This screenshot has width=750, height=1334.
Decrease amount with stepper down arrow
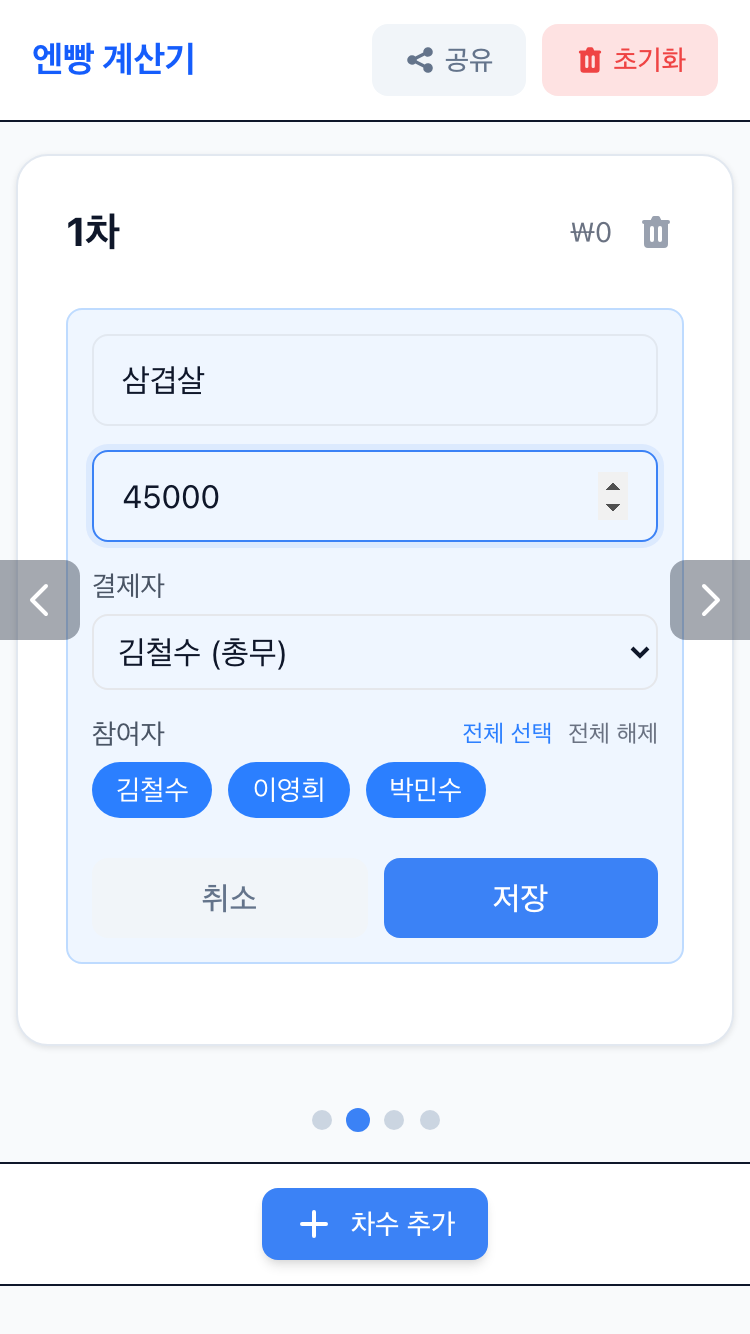613,507
